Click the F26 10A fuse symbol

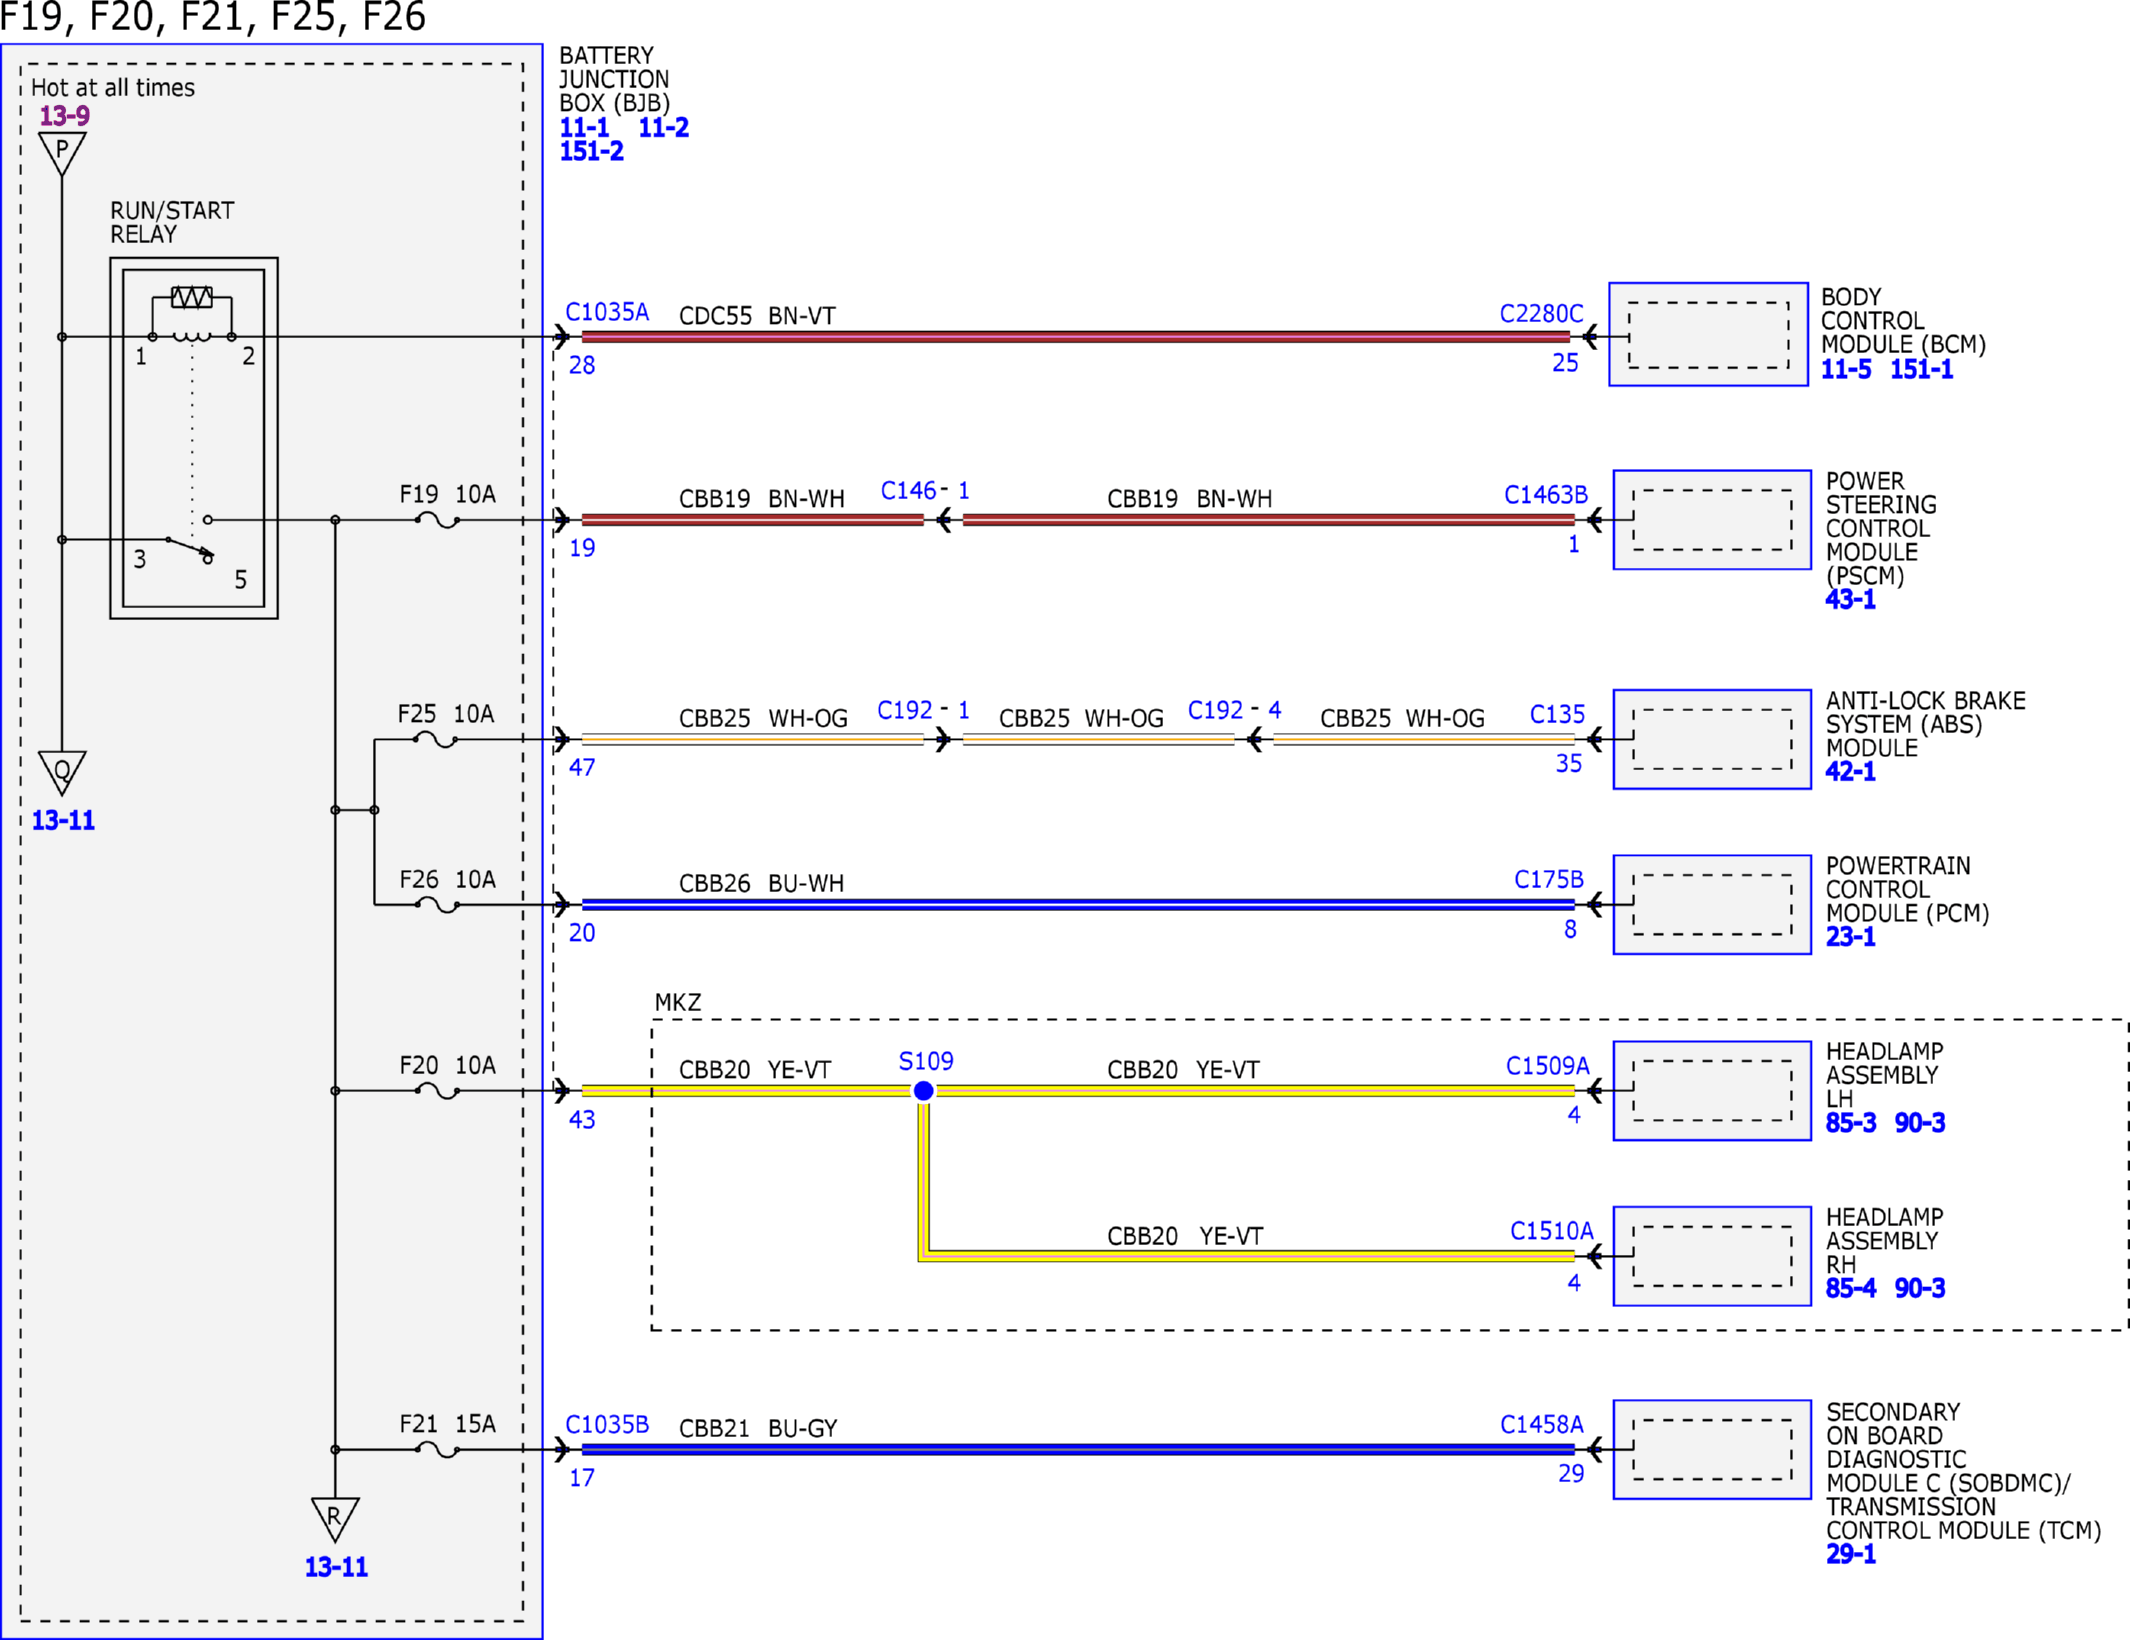pyautogui.click(x=437, y=905)
